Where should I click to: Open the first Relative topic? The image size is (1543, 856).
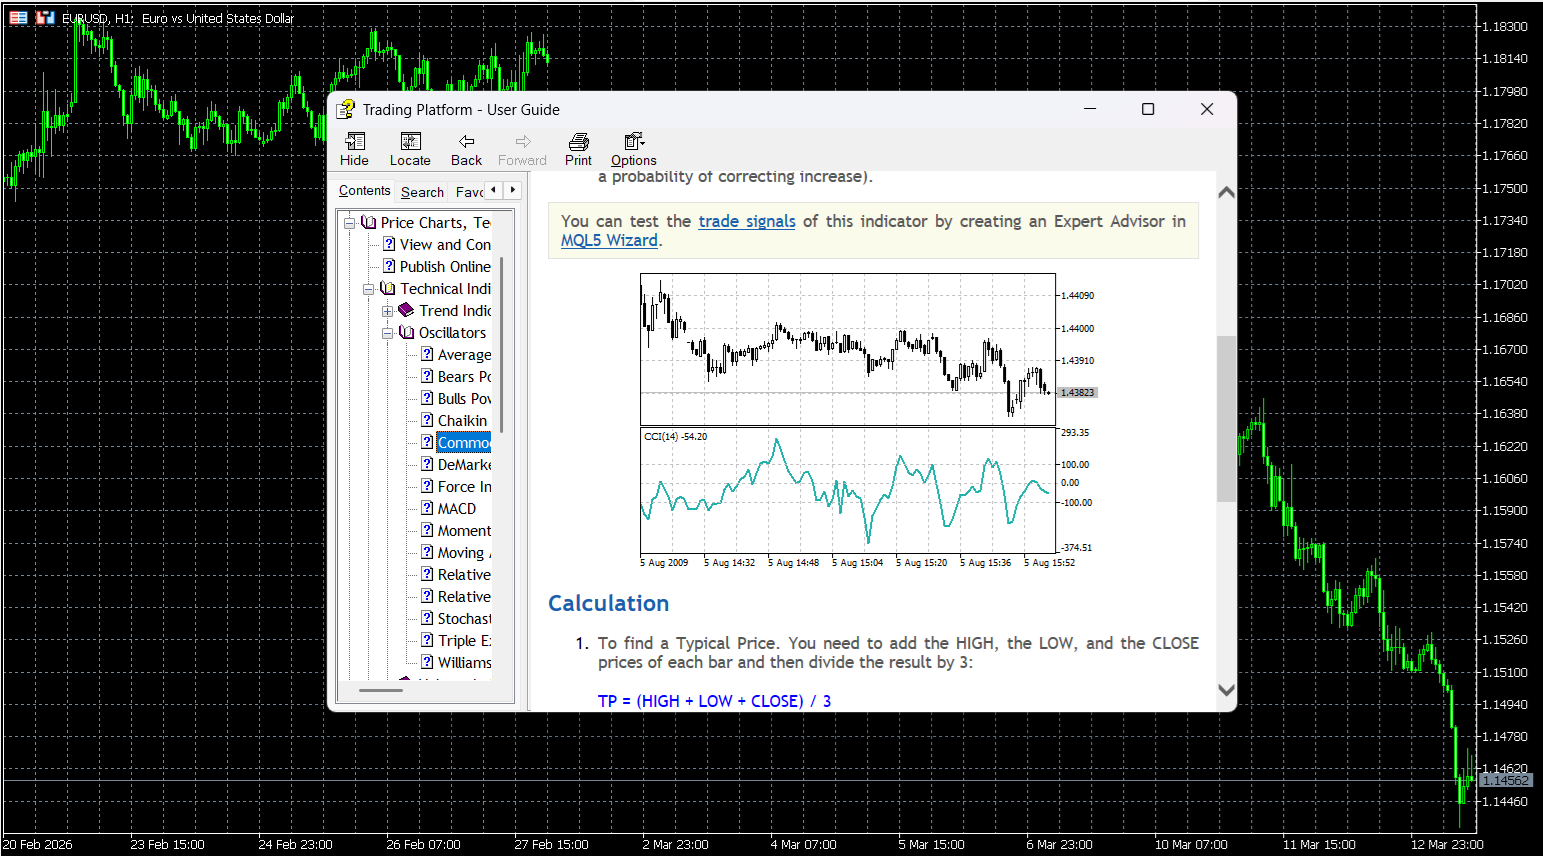tap(464, 574)
